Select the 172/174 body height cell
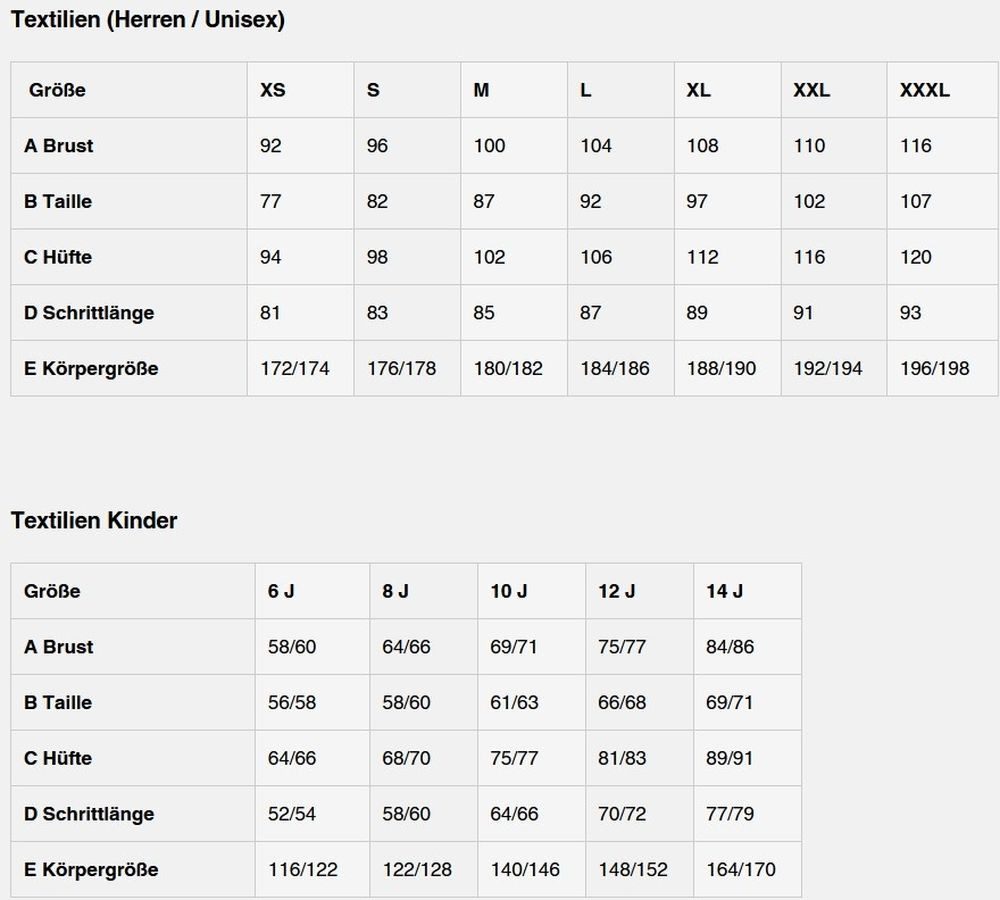This screenshot has width=1000, height=900. pyautogui.click(x=295, y=368)
